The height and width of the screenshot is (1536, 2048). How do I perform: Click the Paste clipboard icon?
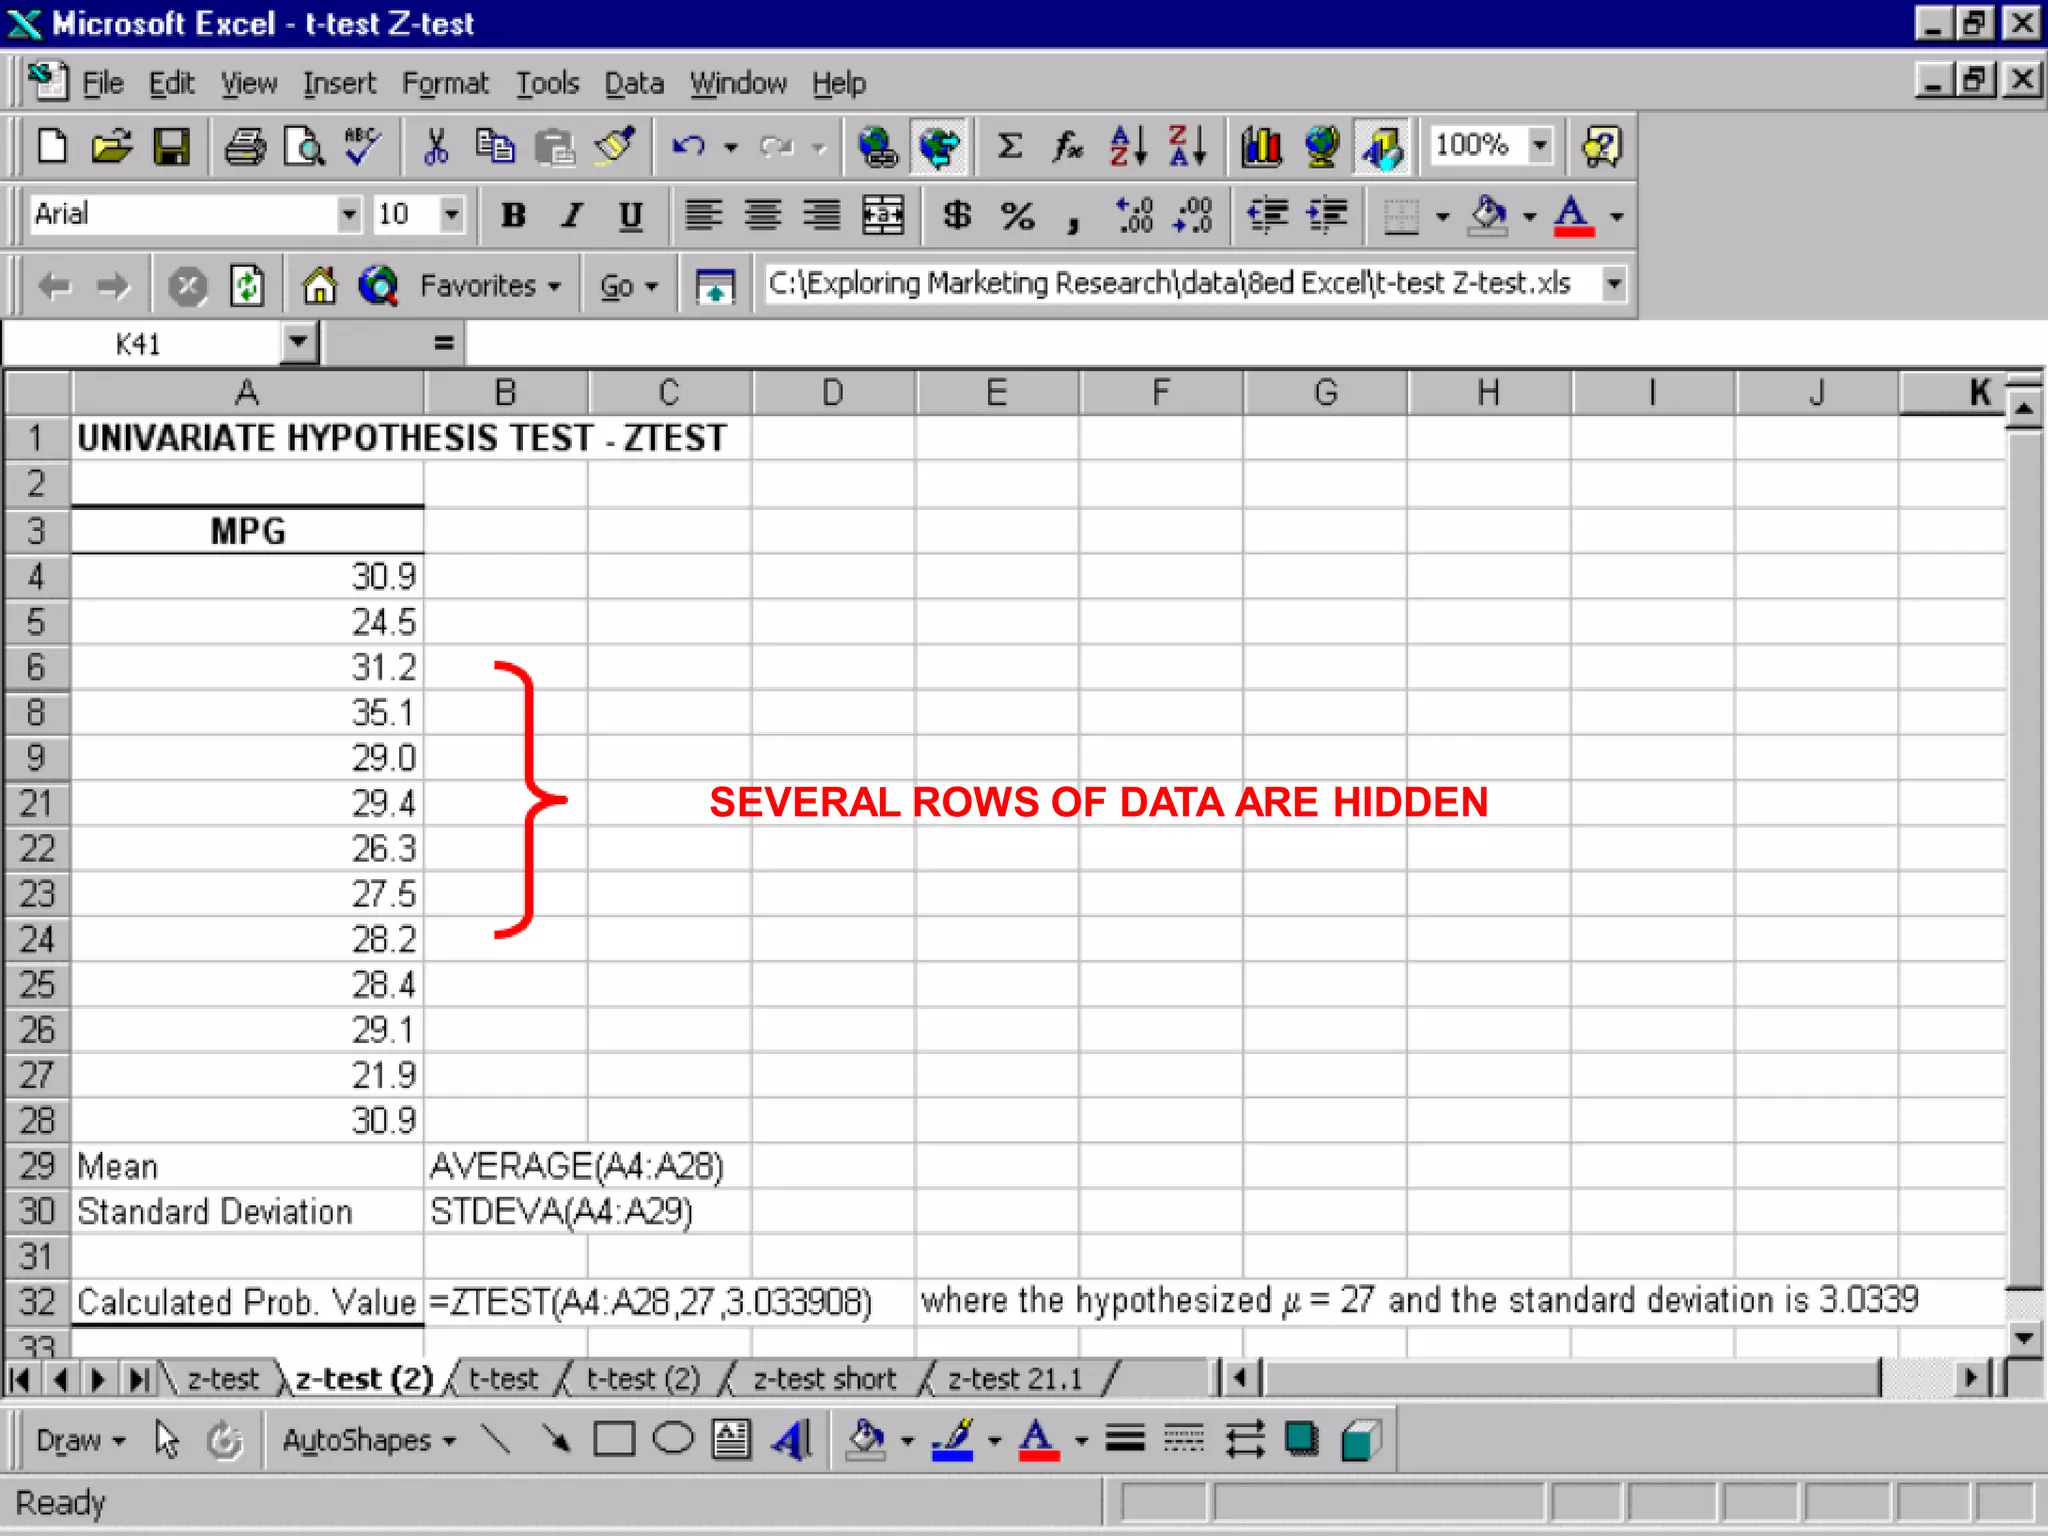(x=554, y=147)
